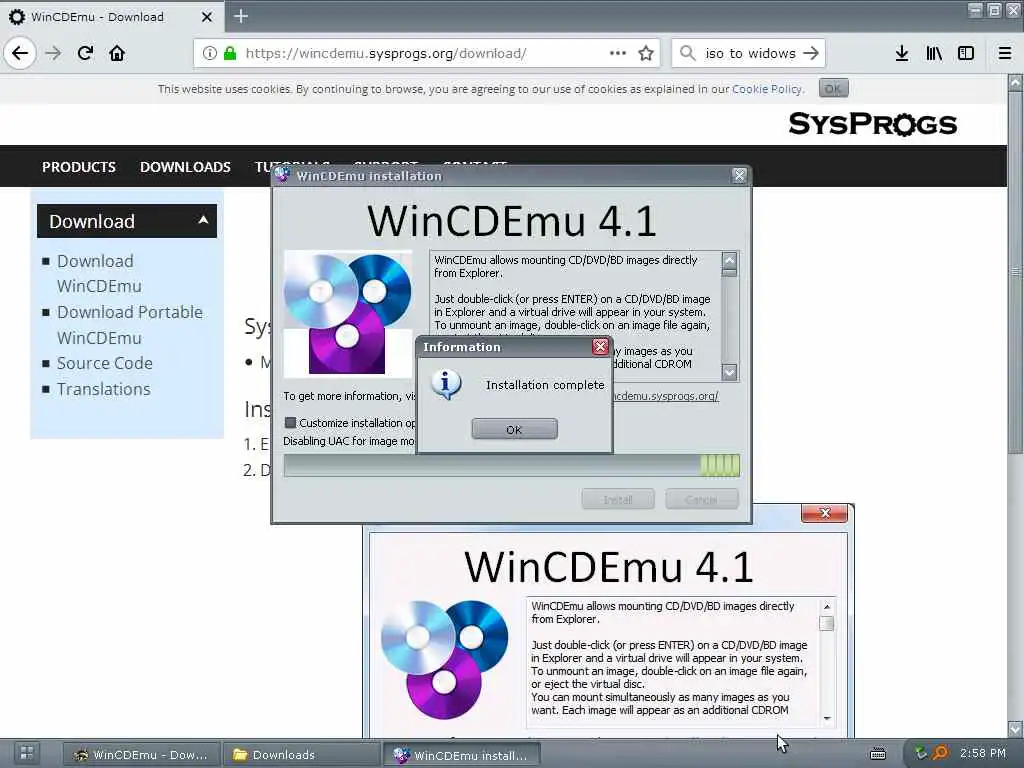Click the green network tray icon
This screenshot has width=1024, height=768.
click(x=921, y=754)
